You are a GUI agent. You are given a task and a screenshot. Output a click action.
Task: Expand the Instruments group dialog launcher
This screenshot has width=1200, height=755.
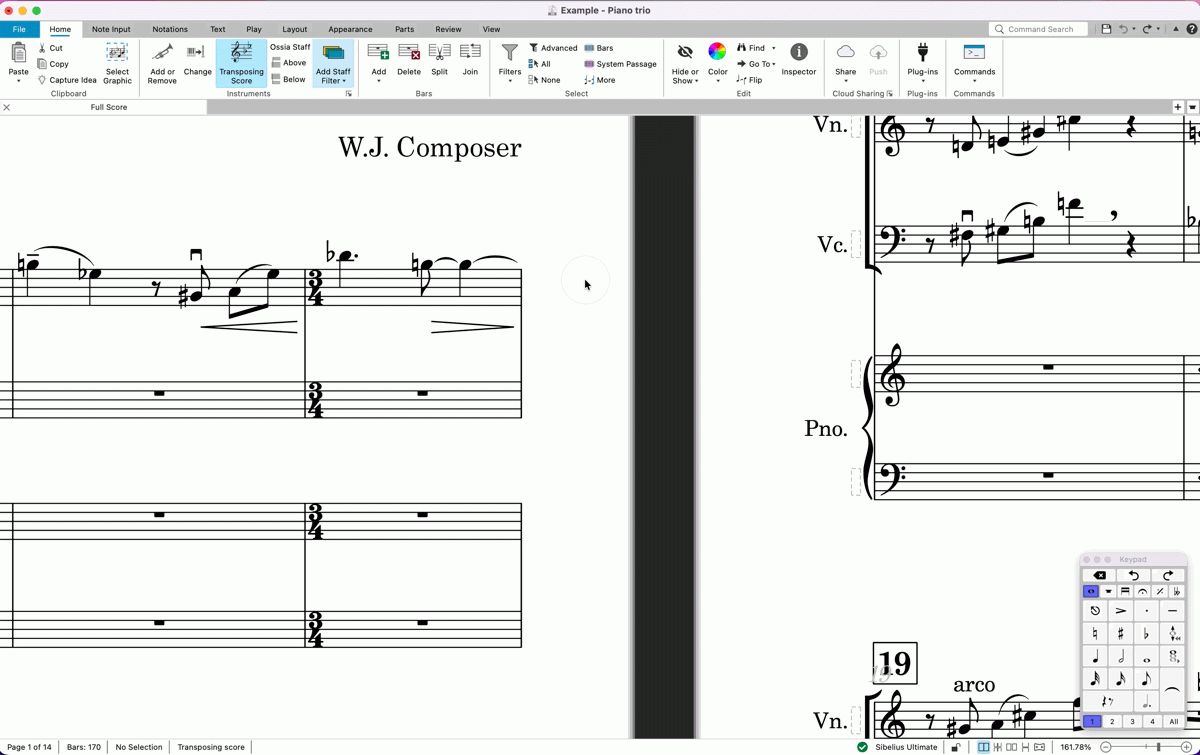349,94
